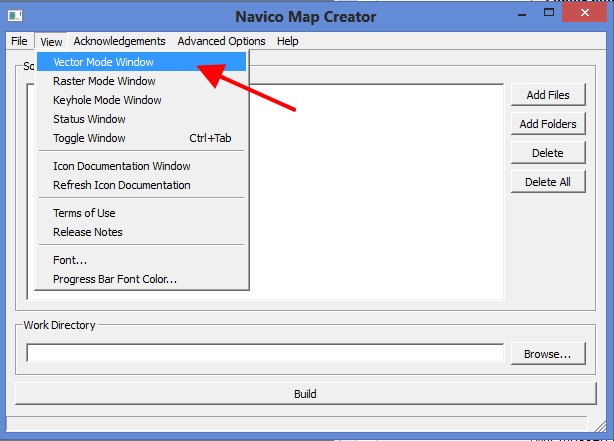
Task: View the Release Notes
Action: (x=88, y=232)
